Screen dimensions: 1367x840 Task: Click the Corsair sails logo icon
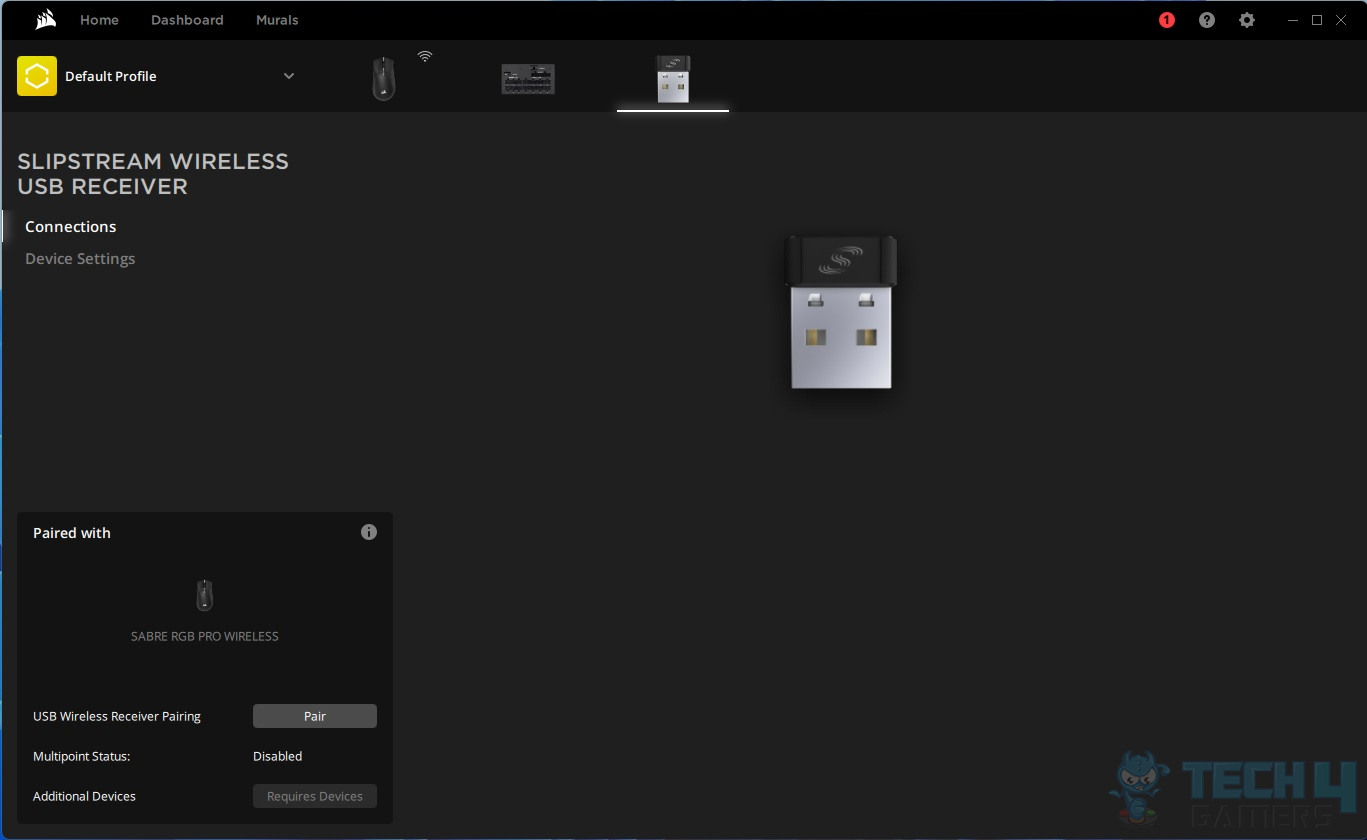click(46, 20)
